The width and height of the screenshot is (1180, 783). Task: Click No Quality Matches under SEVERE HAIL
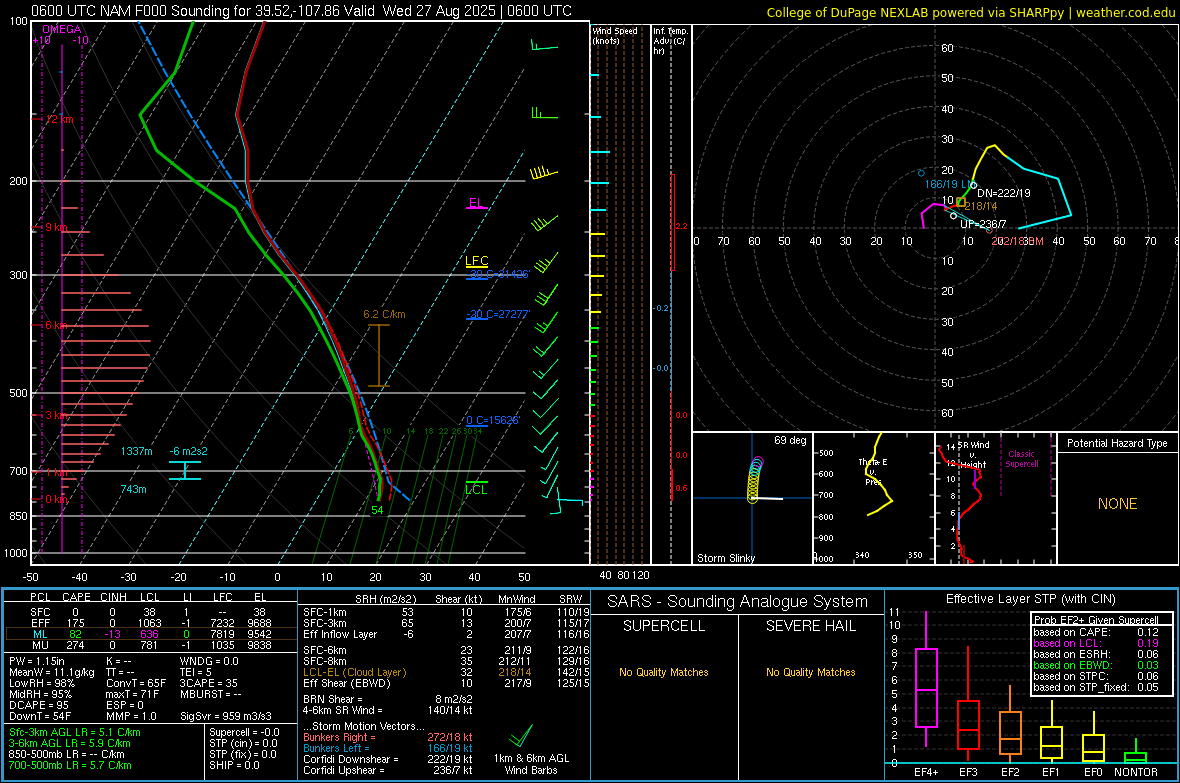click(810, 672)
